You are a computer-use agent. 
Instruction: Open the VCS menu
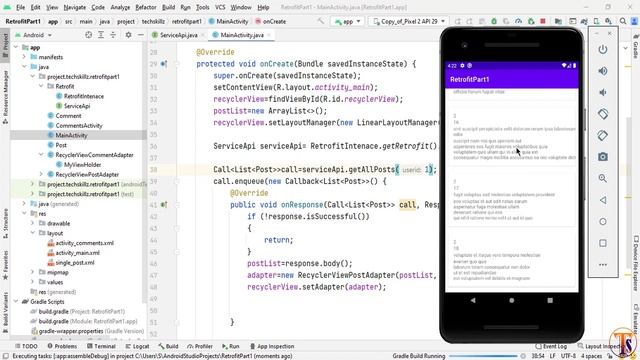click(220, 7)
